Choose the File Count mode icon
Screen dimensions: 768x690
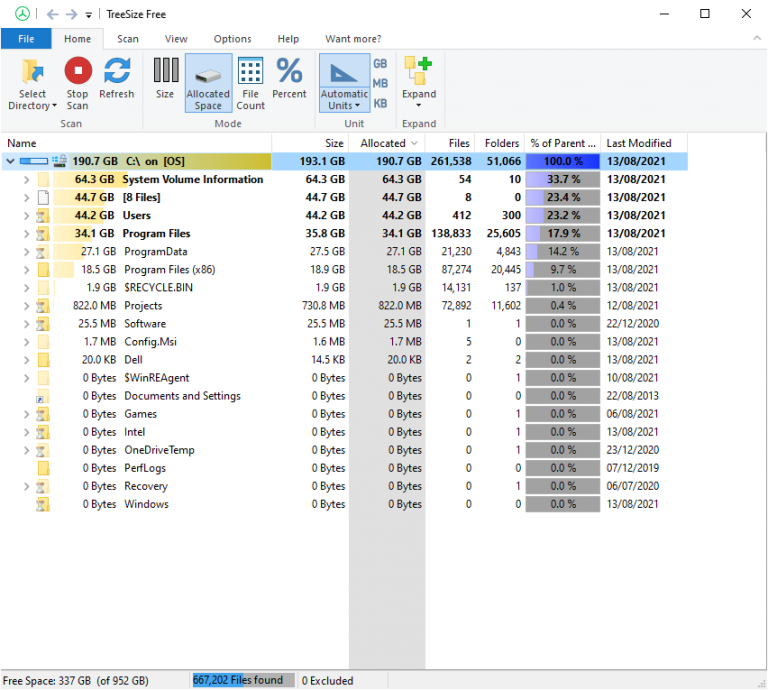click(251, 71)
